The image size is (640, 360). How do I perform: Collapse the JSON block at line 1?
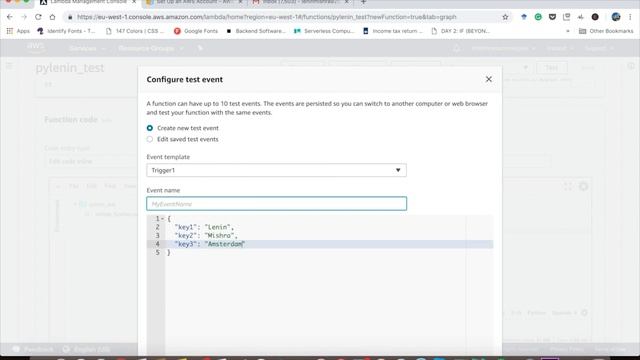click(x=162, y=219)
